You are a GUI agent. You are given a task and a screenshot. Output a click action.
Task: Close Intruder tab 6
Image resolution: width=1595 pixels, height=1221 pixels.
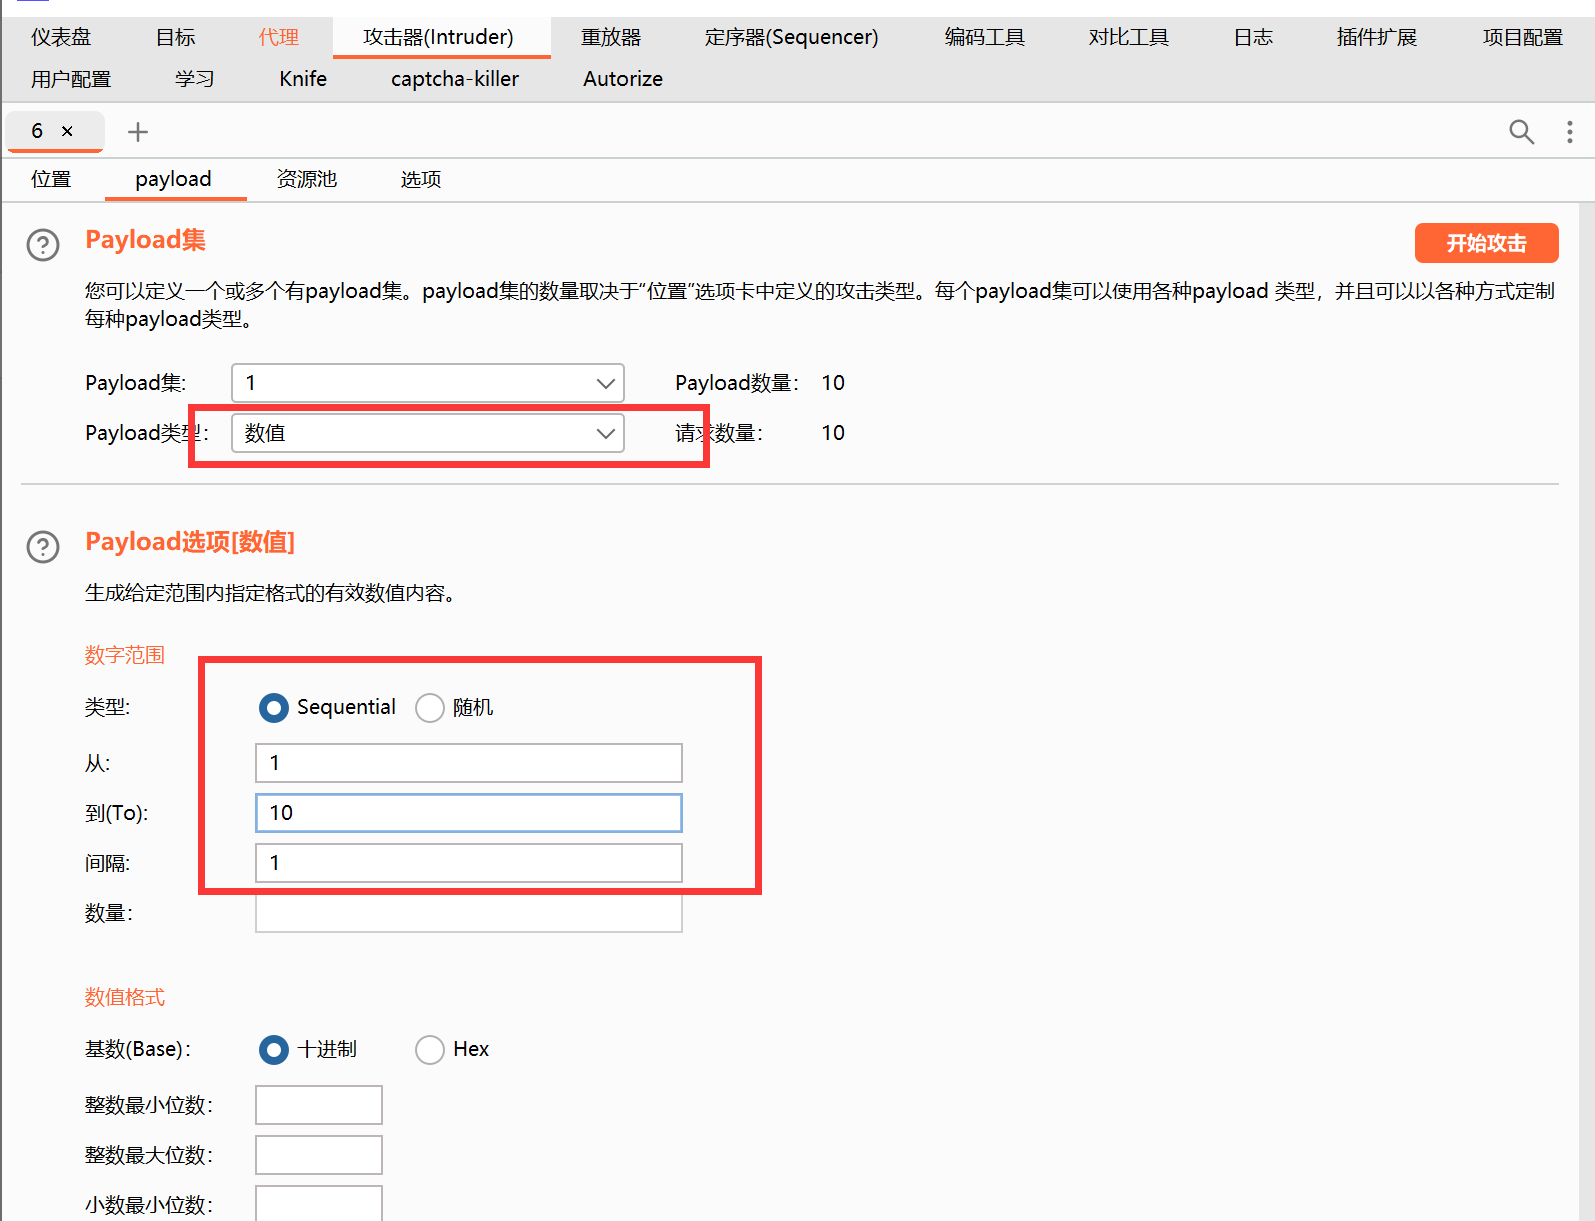click(x=67, y=131)
